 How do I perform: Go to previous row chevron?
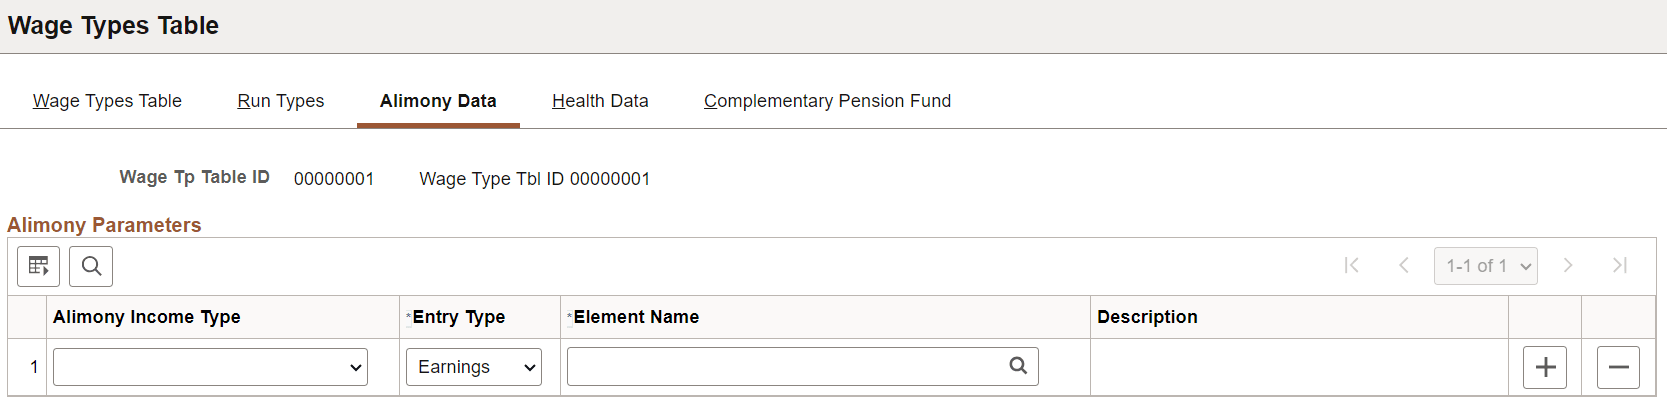1404,265
